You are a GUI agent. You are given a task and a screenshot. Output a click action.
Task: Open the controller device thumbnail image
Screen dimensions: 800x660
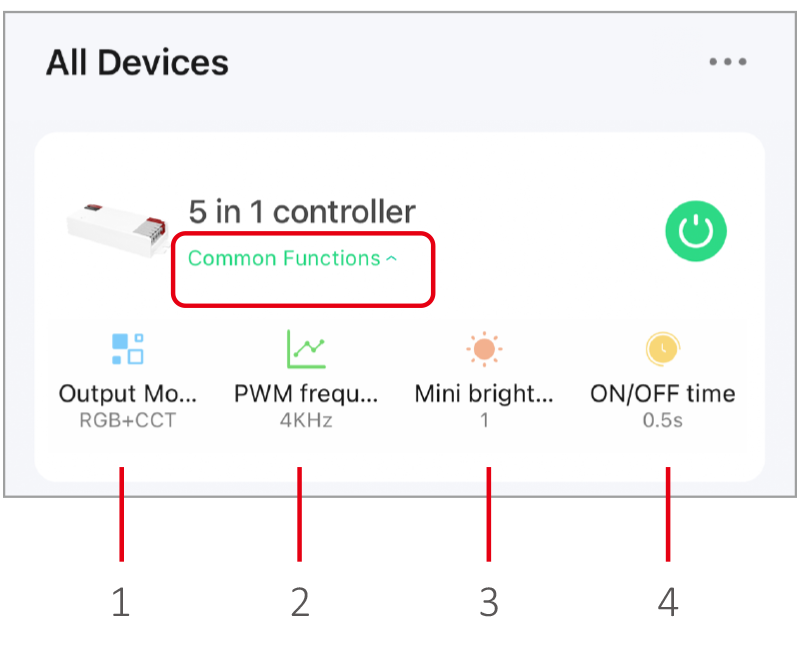coord(117,230)
